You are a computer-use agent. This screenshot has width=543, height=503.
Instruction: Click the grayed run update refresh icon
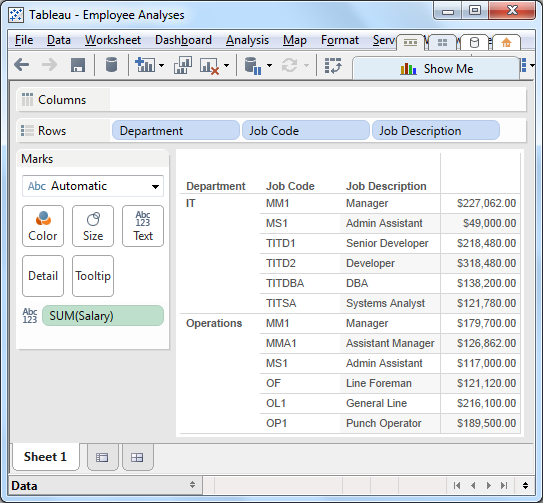pyautogui.click(x=290, y=65)
